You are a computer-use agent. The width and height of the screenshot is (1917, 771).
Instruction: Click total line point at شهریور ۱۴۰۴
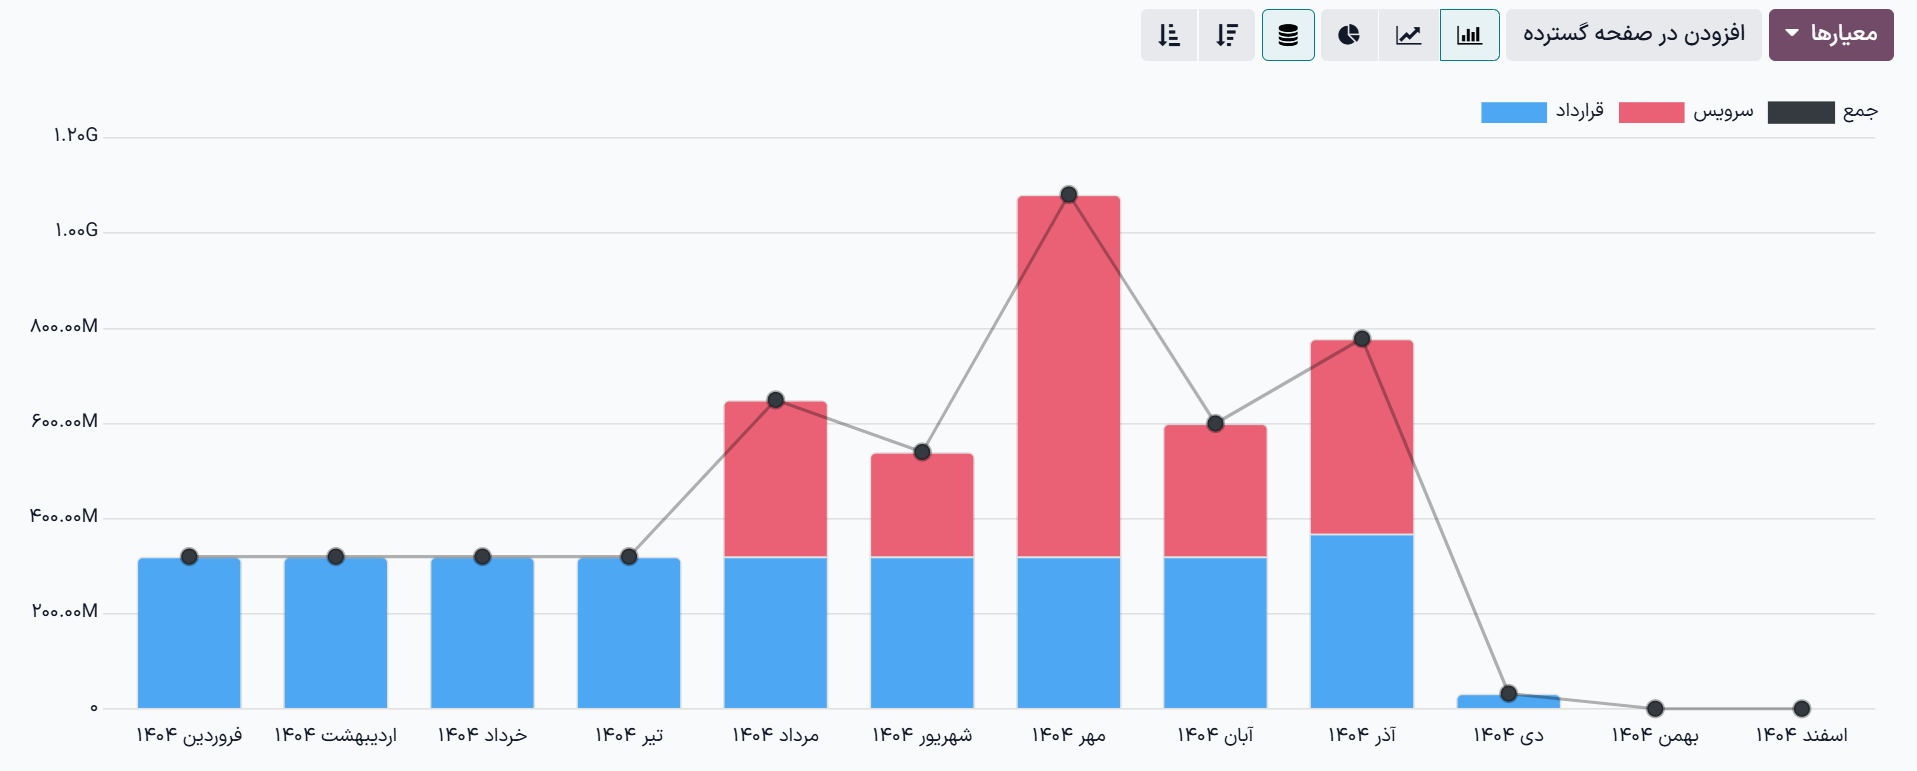[922, 452]
